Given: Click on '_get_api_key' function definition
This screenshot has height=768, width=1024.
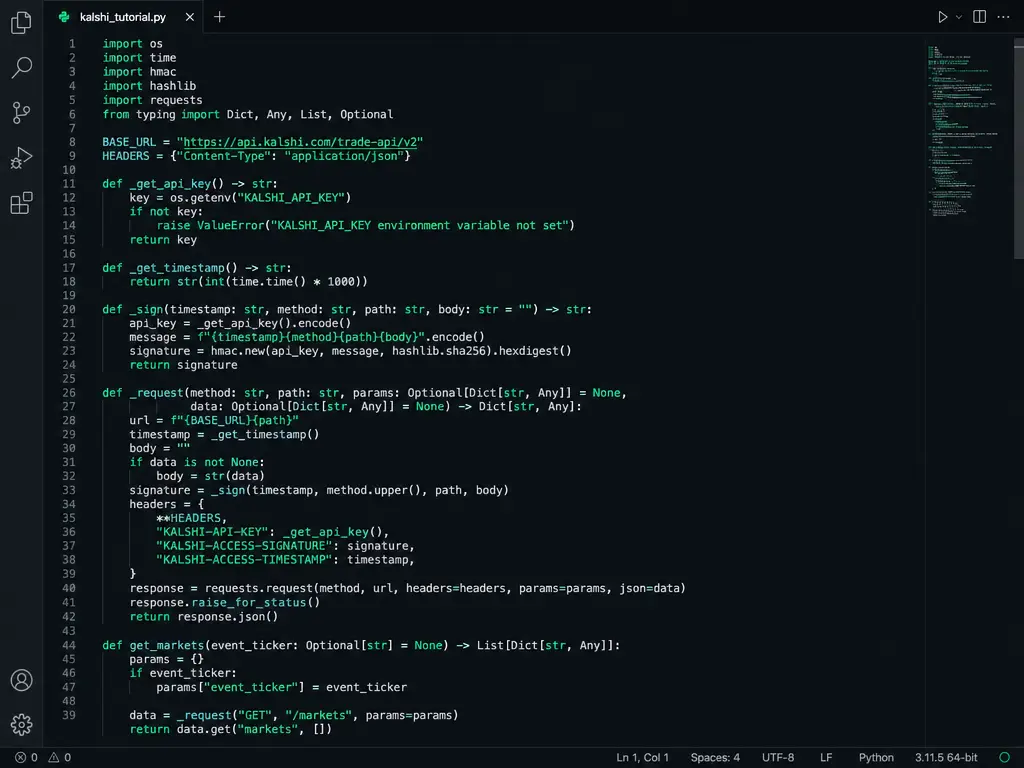Looking at the screenshot, I should (x=170, y=184).
